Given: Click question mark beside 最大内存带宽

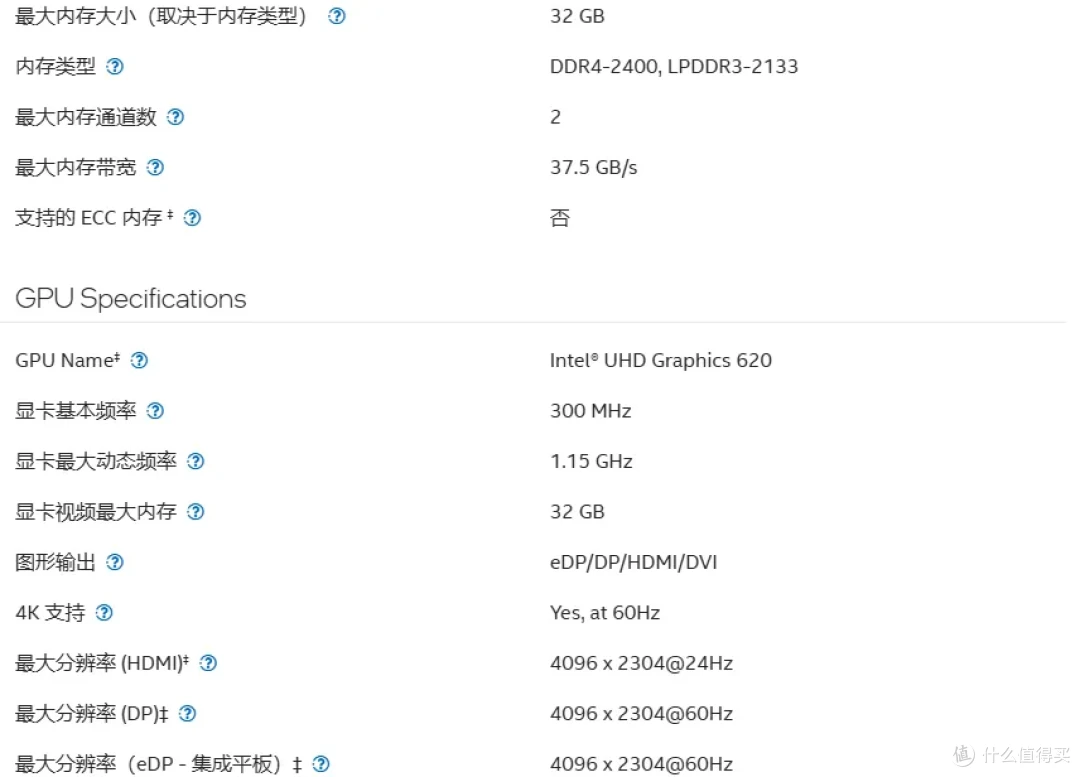Looking at the screenshot, I should (x=156, y=167).
